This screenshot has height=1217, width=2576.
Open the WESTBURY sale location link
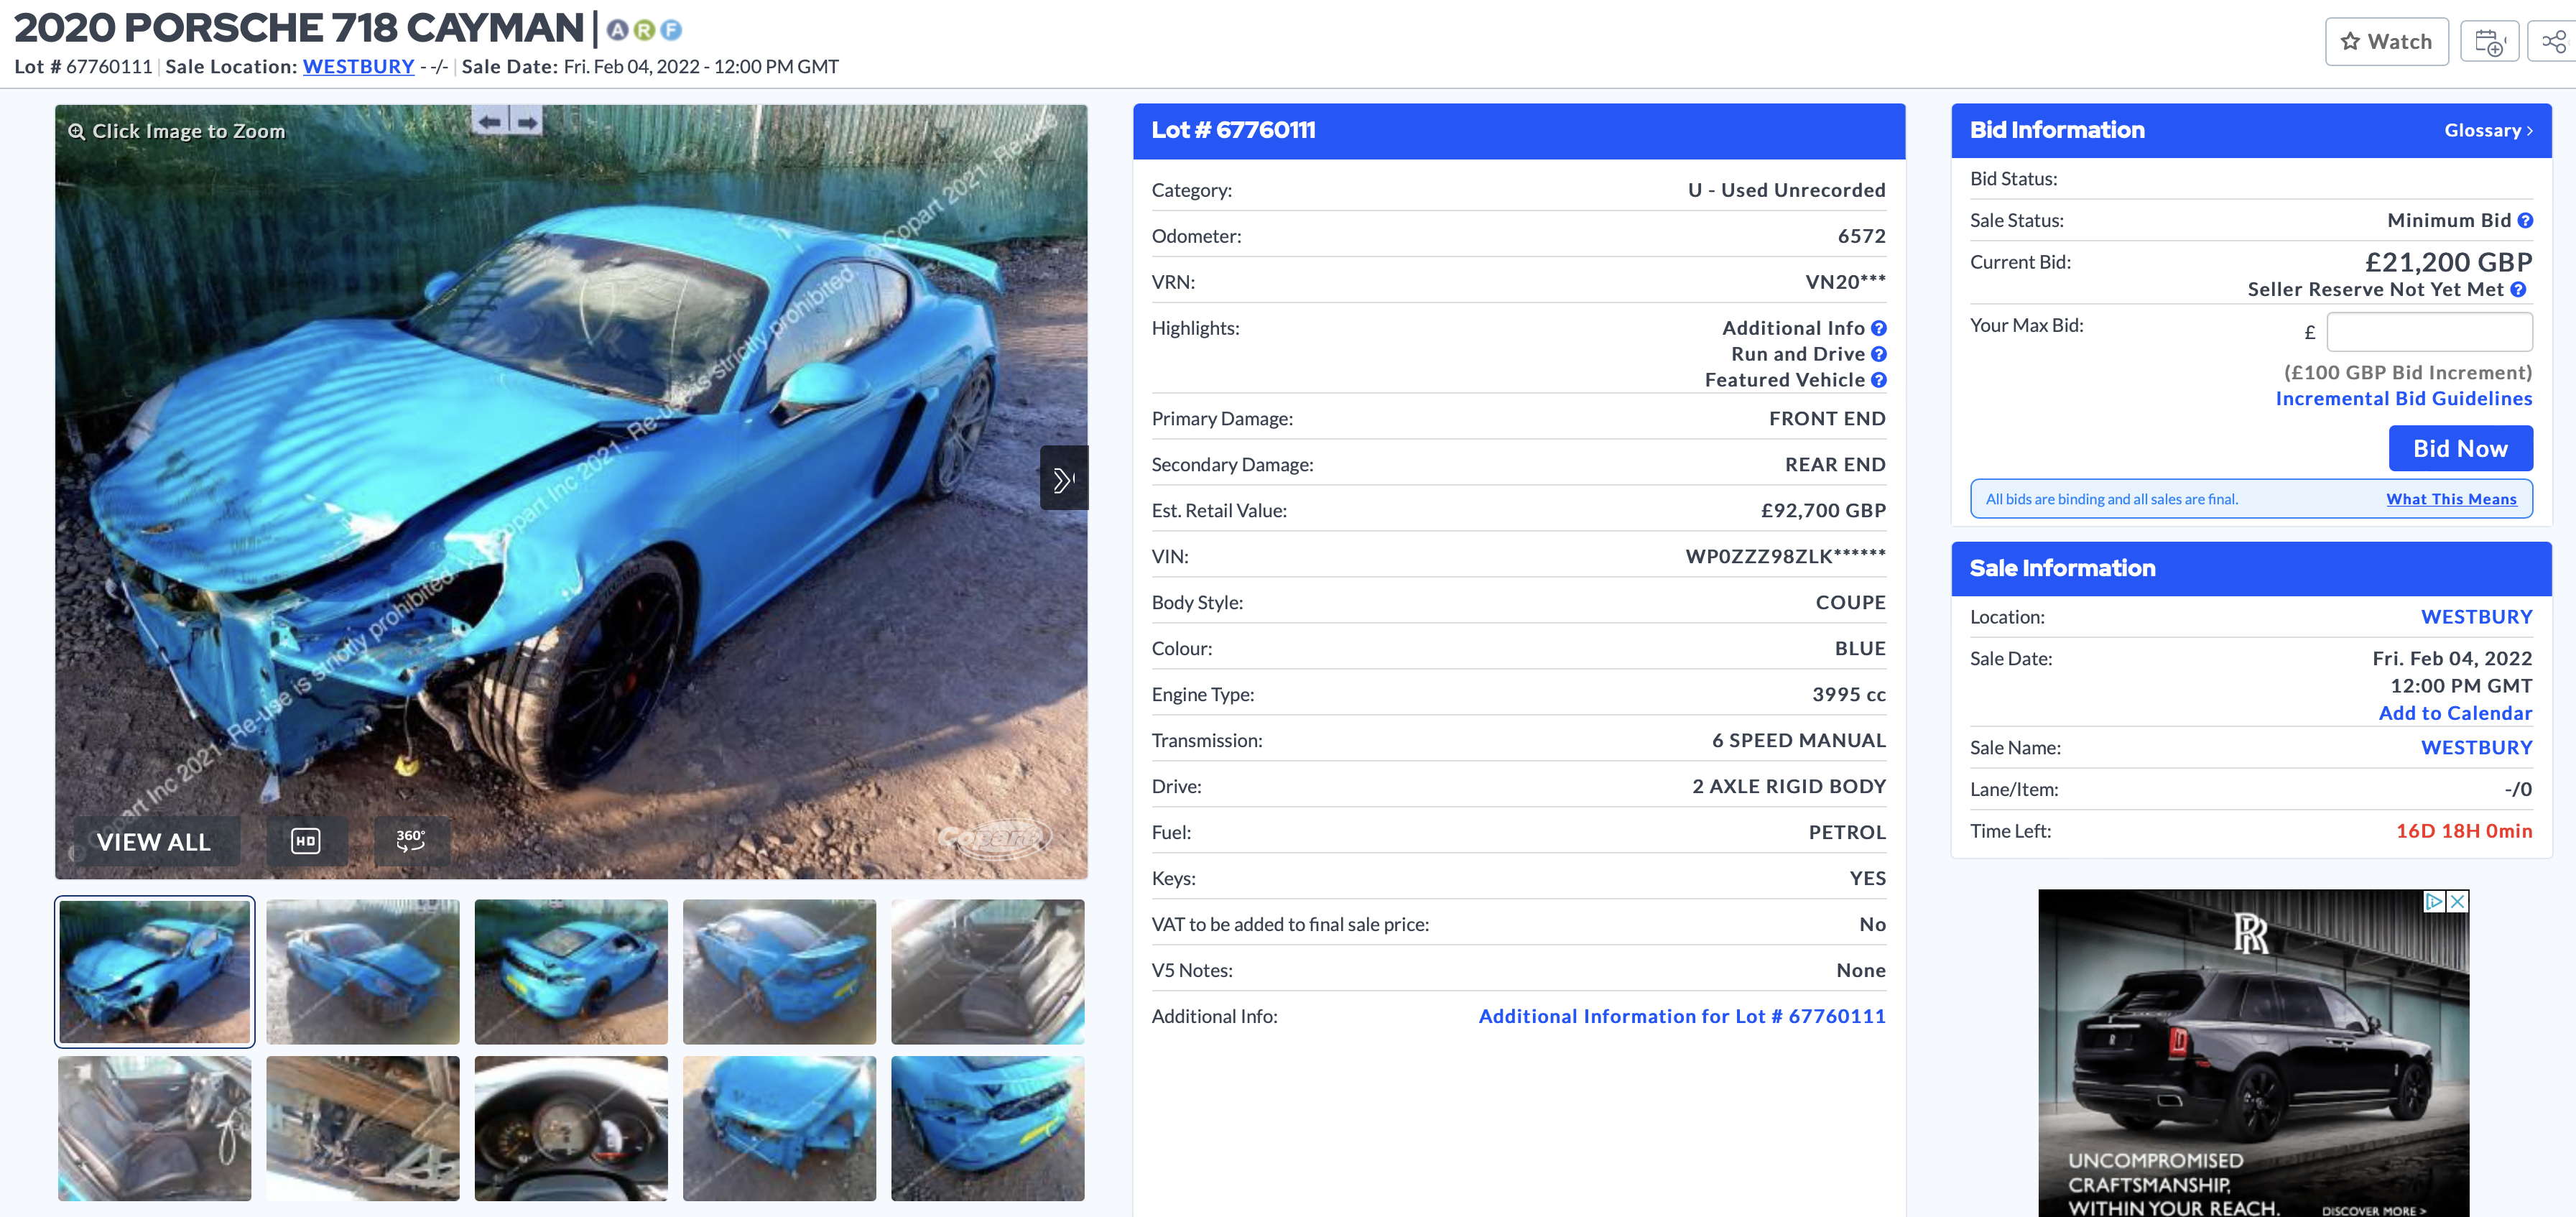pos(358,66)
